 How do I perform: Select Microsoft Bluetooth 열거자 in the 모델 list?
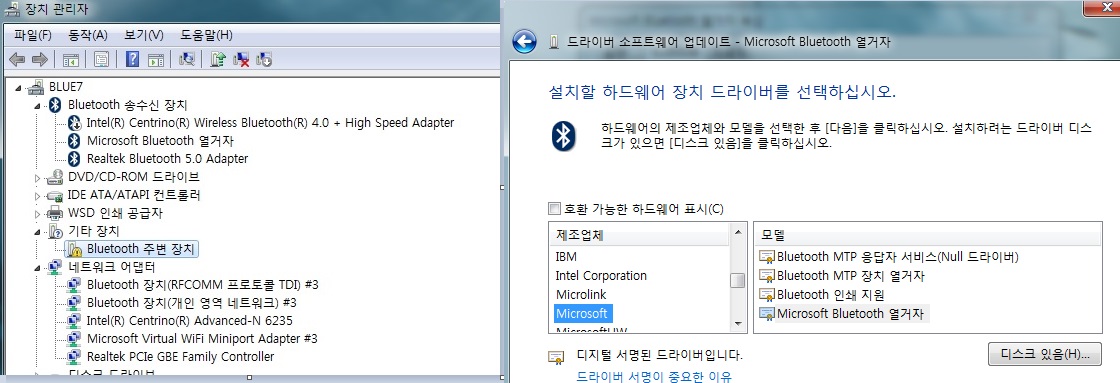click(850, 313)
